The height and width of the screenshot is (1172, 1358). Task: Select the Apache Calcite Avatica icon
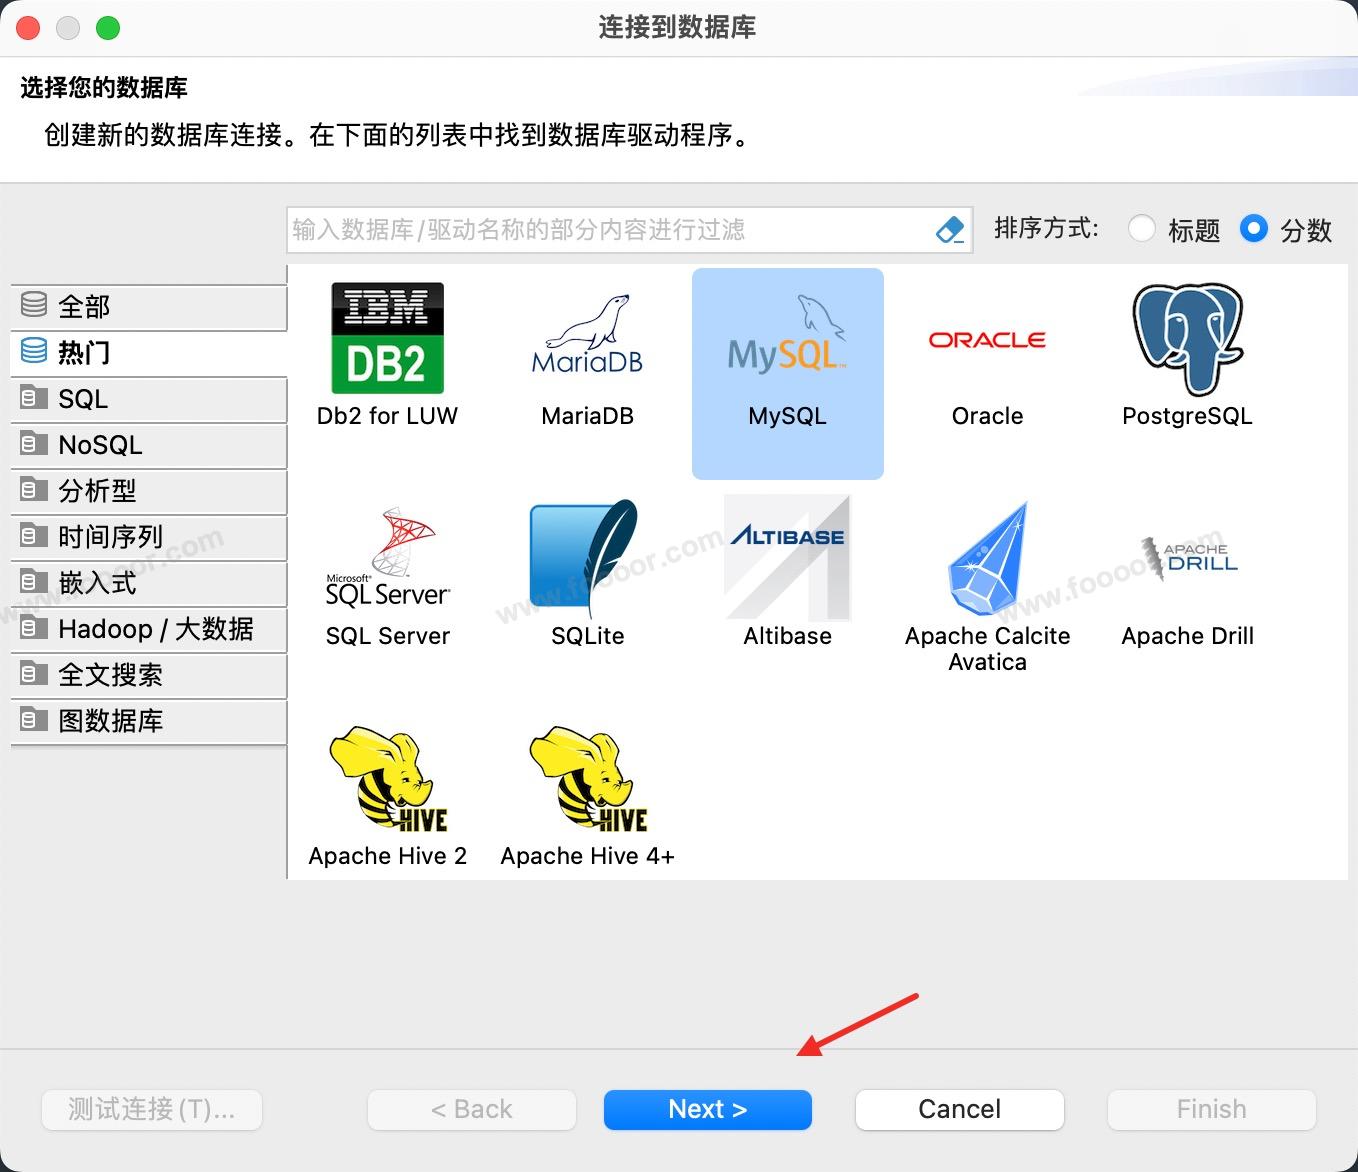pyautogui.click(x=987, y=559)
